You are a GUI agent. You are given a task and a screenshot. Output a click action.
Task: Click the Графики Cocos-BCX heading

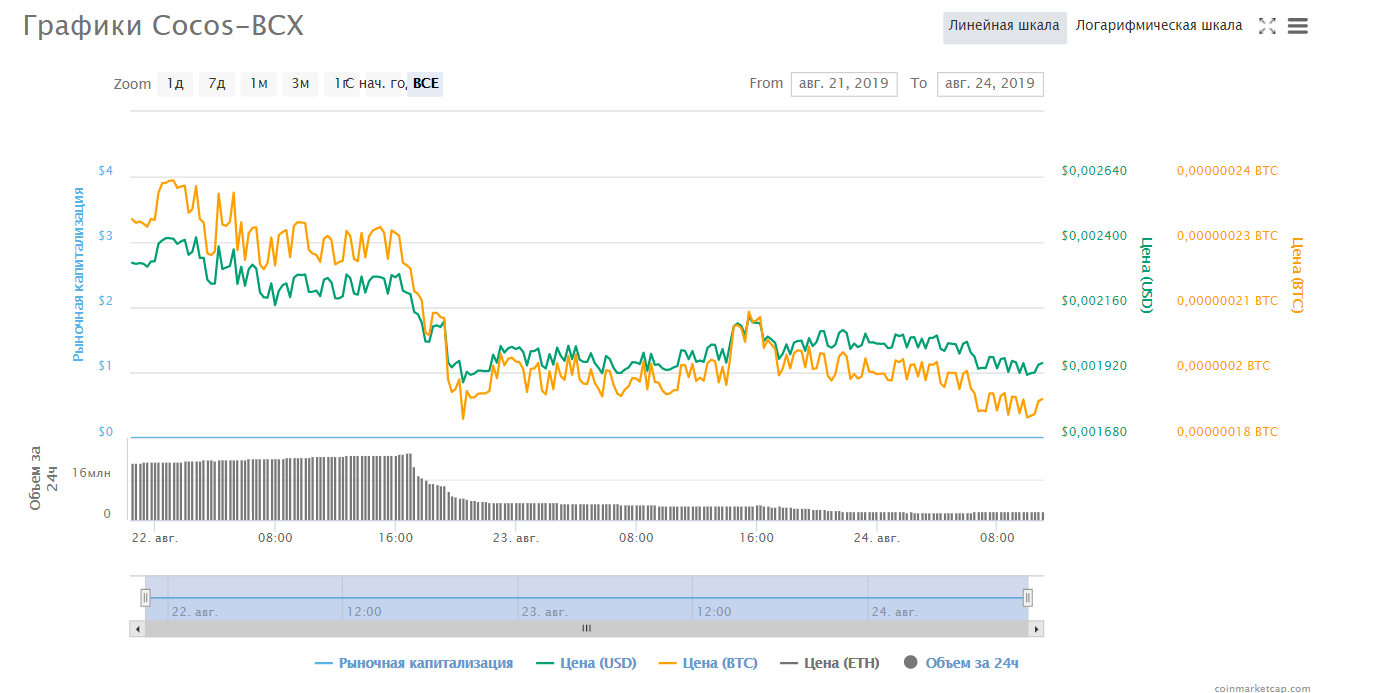[x=164, y=27]
